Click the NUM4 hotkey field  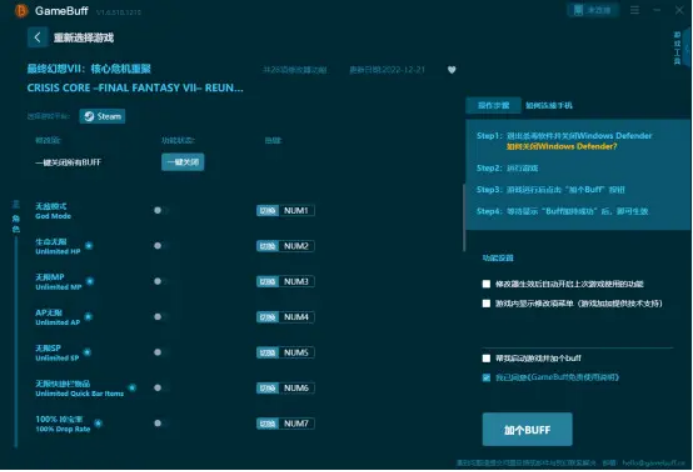296,317
